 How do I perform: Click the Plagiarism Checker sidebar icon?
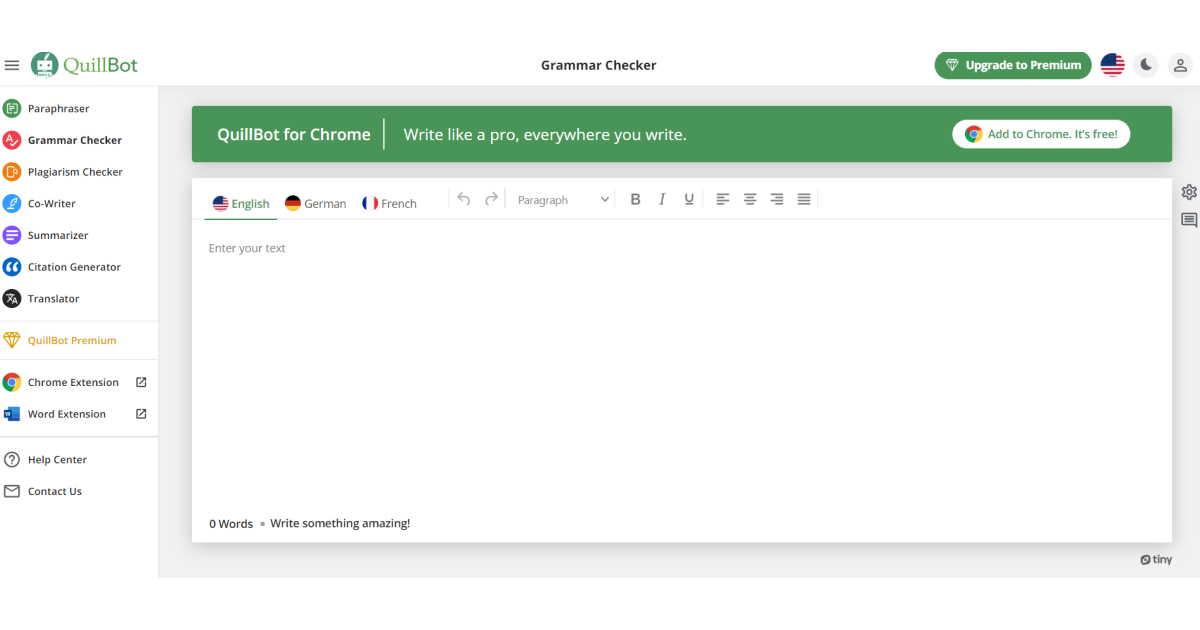point(12,172)
